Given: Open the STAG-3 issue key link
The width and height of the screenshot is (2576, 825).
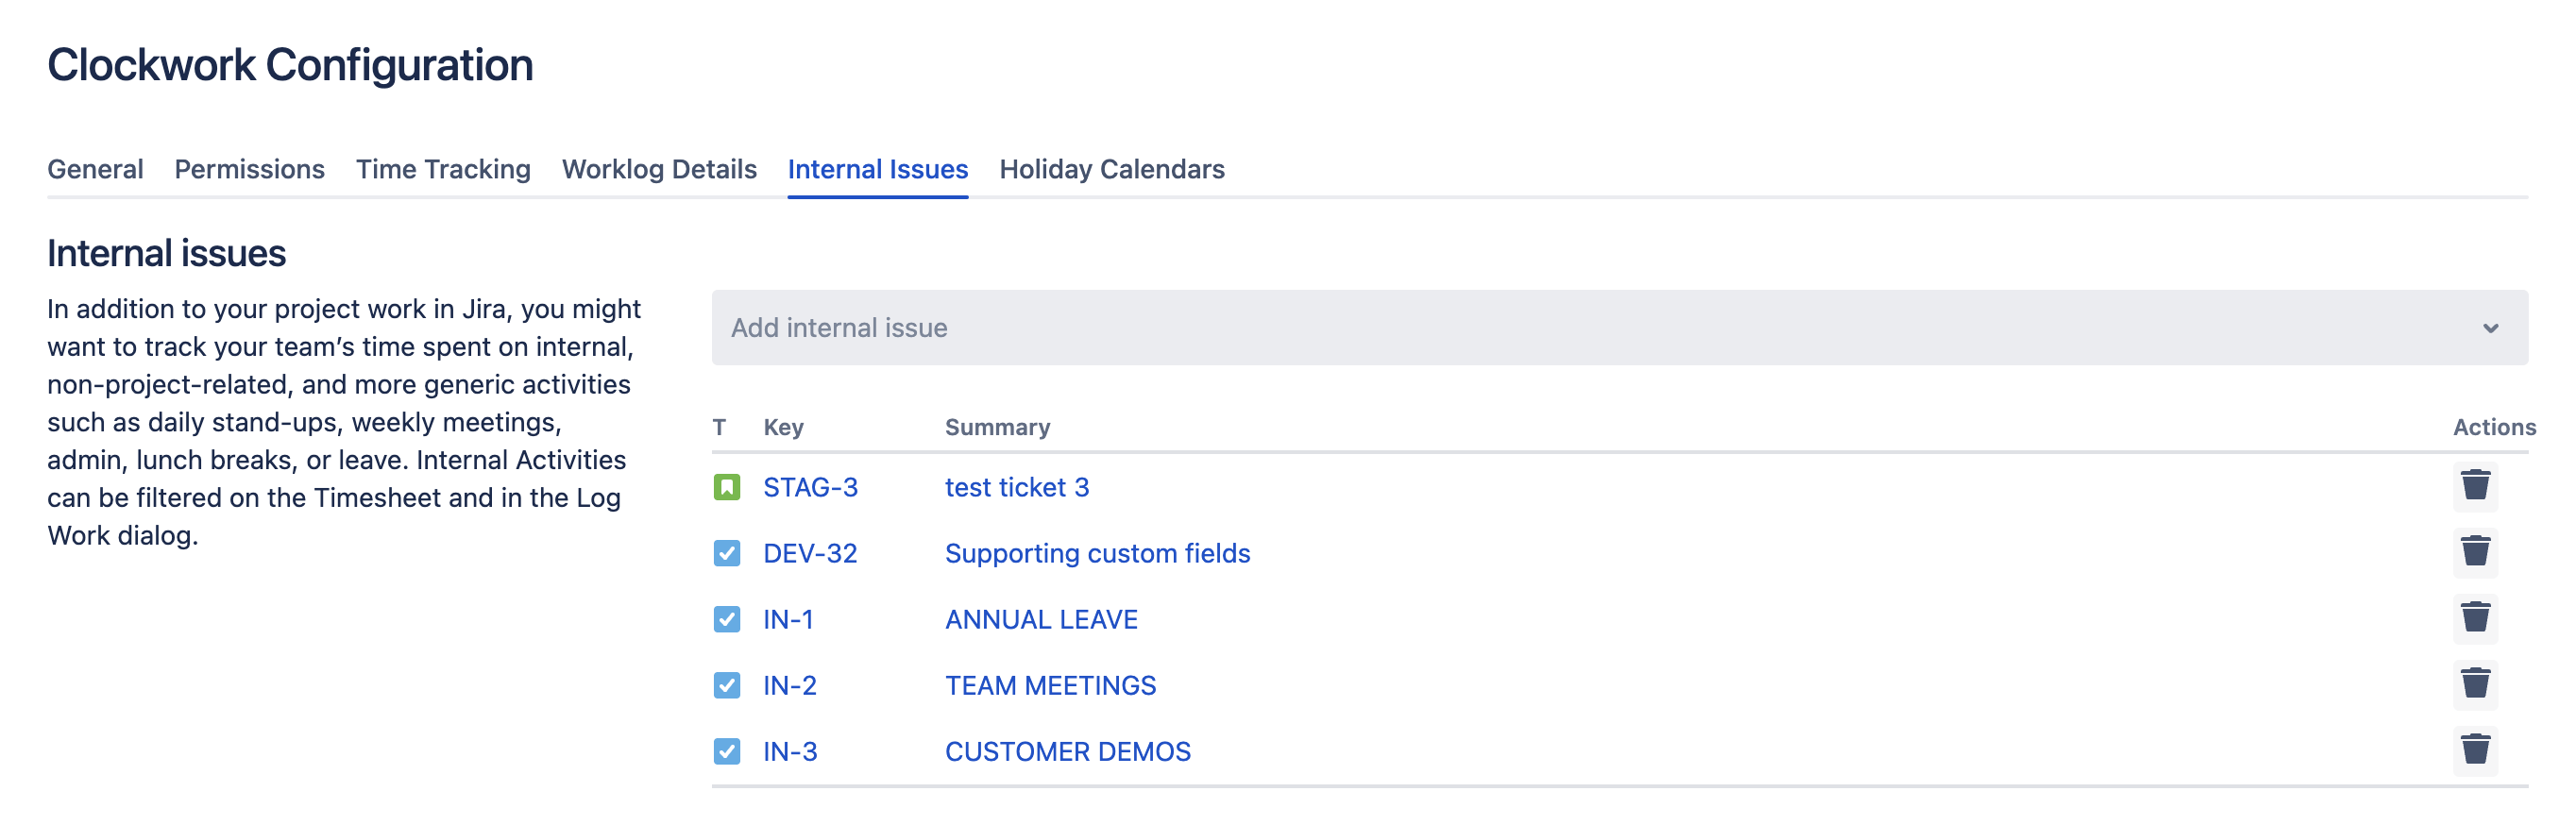Looking at the screenshot, I should click(x=810, y=487).
